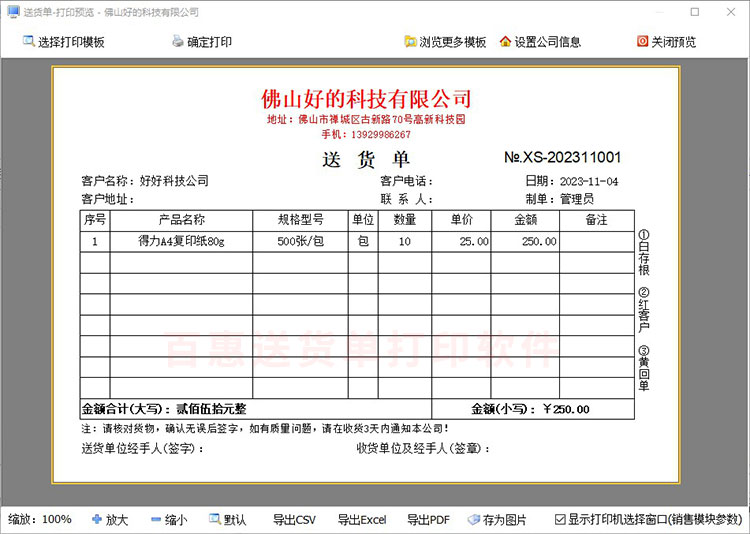Click side label ①白存根
Screen dimensions: 750x534
pyautogui.click(x=644, y=253)
